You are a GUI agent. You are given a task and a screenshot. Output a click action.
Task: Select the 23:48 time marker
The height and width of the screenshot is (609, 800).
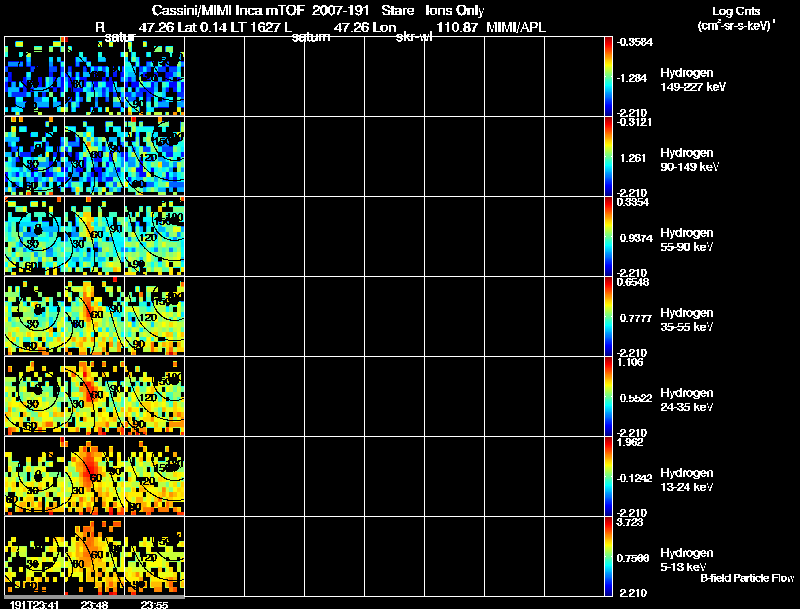pyautogui.click(x=94, y=603)
